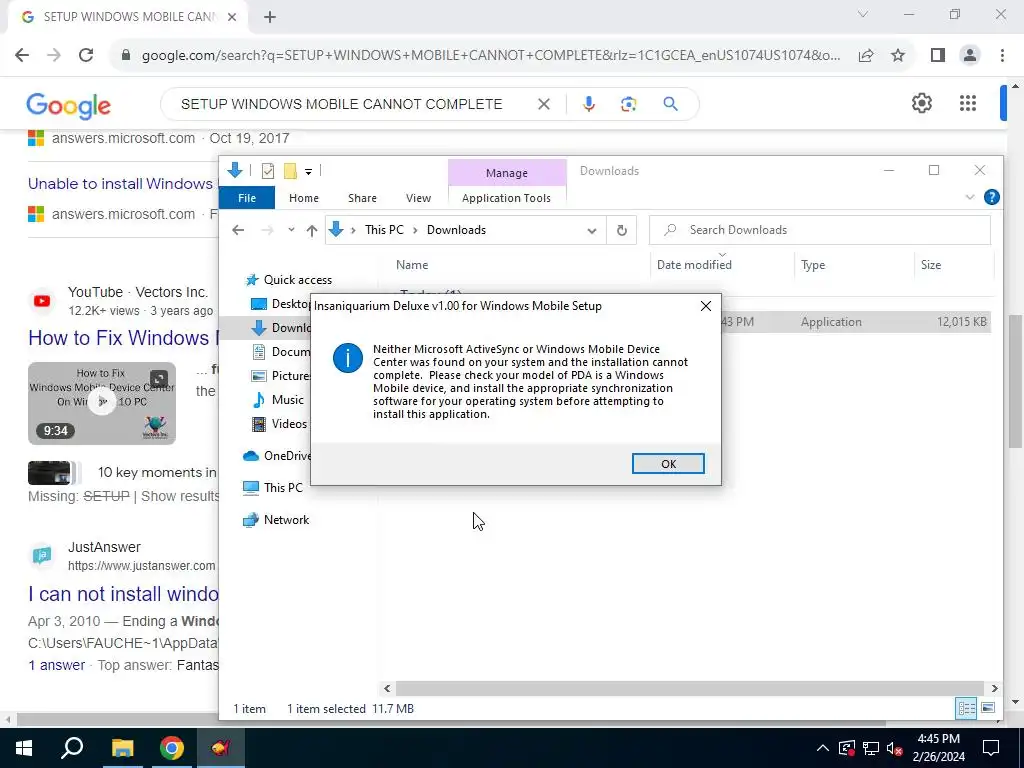Click This PC in address breadcrumb
Screen dimensions: 1024x768
[x=384, y=230]
